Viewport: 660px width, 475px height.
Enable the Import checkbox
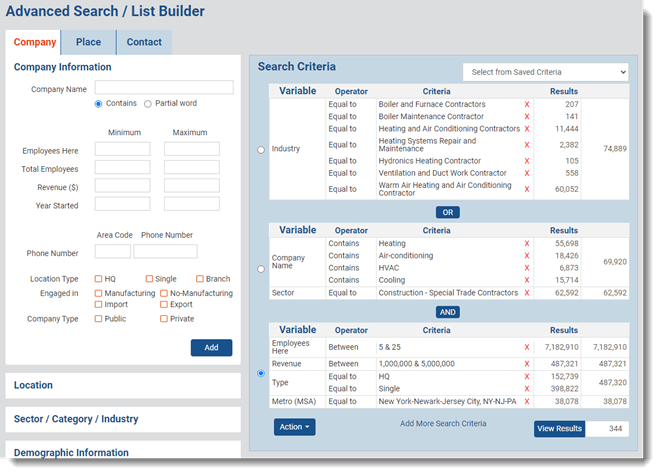98,304
